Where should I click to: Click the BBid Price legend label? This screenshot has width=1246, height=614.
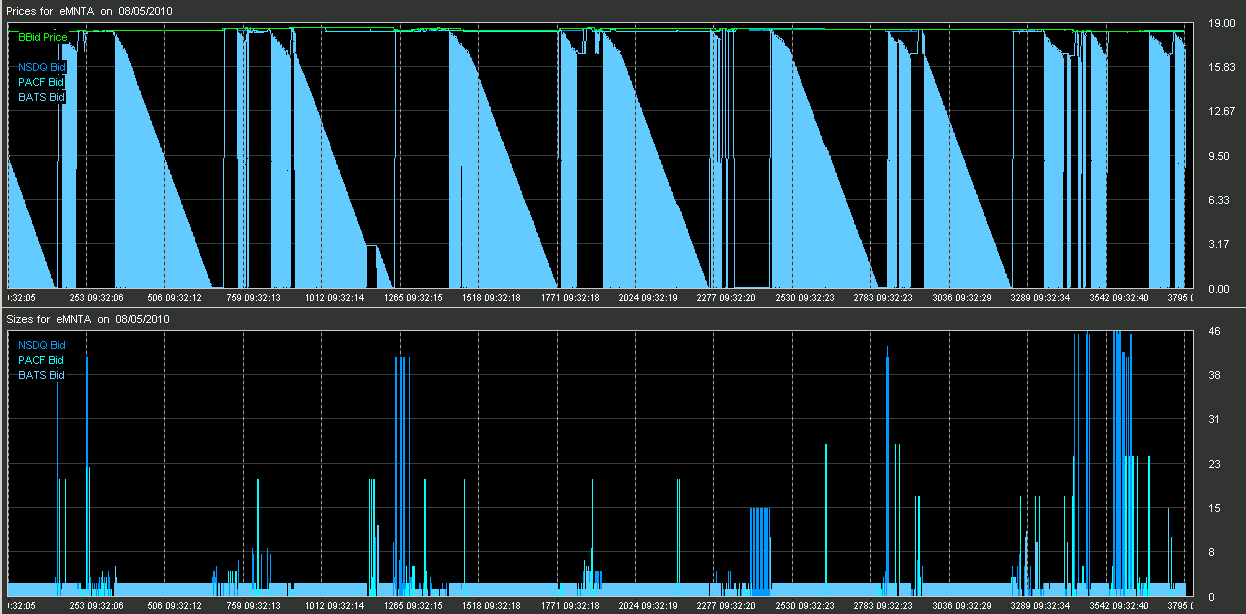click(x=43, y=37)
